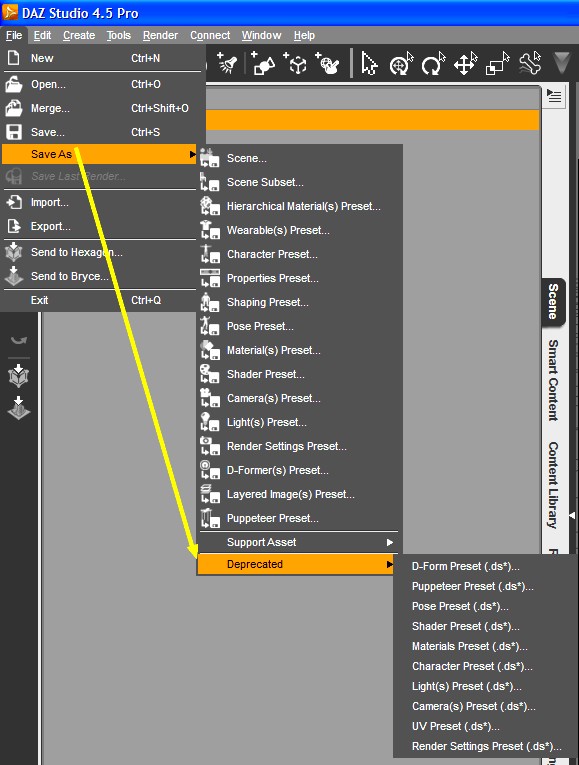
Task: Click the New document icon
Action: click(x=14, y=58)
